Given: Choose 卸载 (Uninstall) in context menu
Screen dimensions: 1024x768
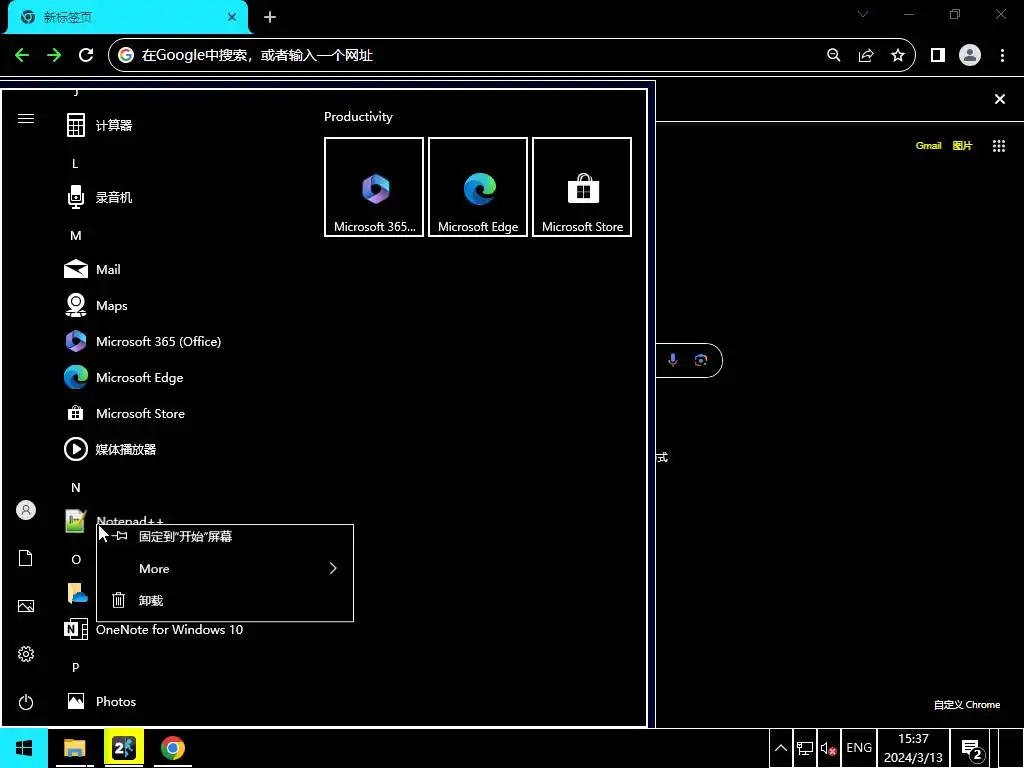Looking at the screenshot, I should pyautogui.click(x=225, y=600).
